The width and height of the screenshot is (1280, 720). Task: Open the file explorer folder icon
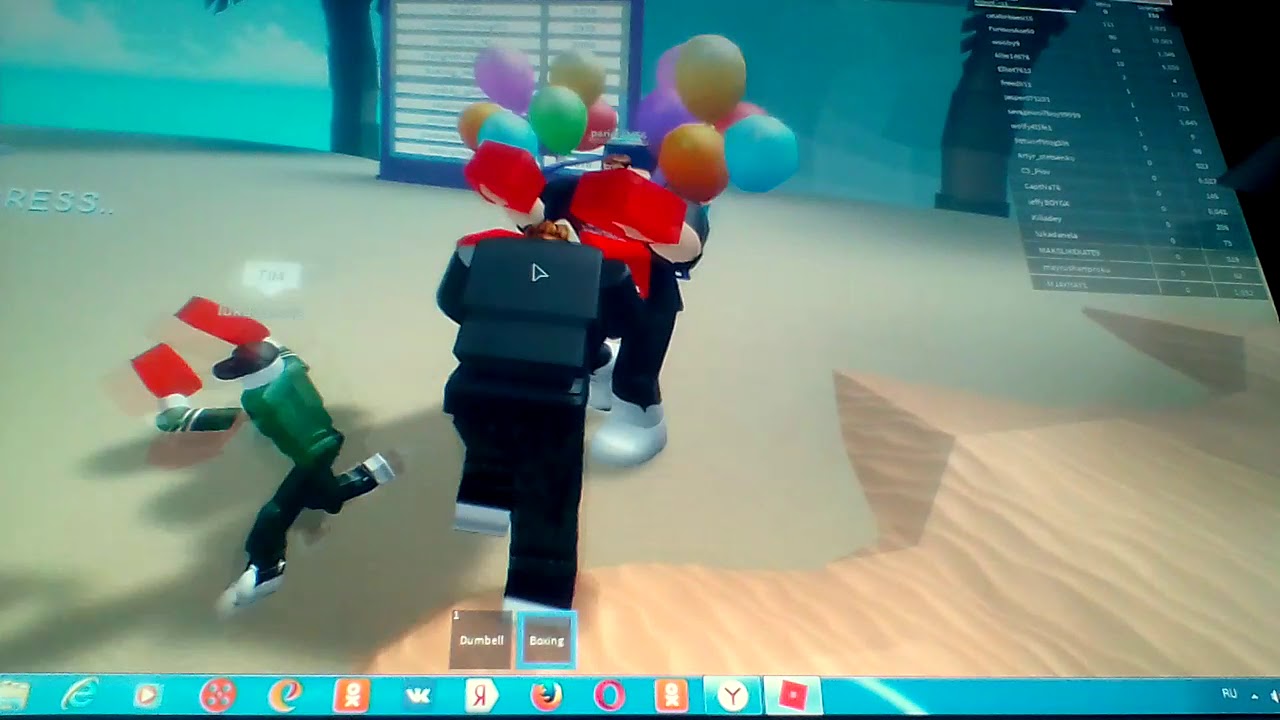click(13, 695)
